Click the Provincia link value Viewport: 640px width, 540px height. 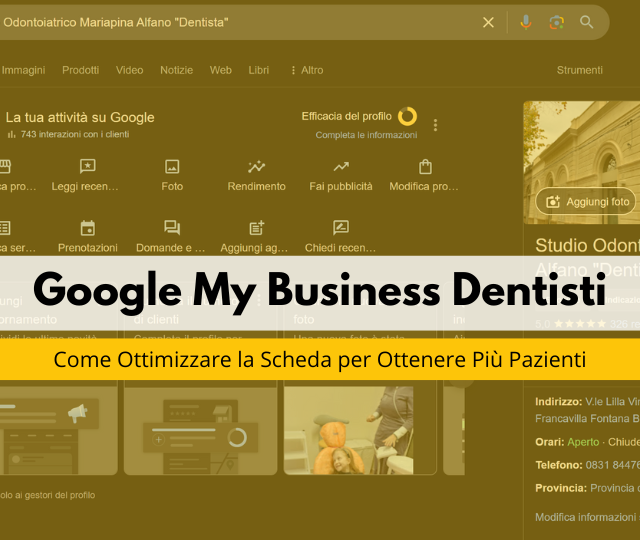tap(615, 488)
